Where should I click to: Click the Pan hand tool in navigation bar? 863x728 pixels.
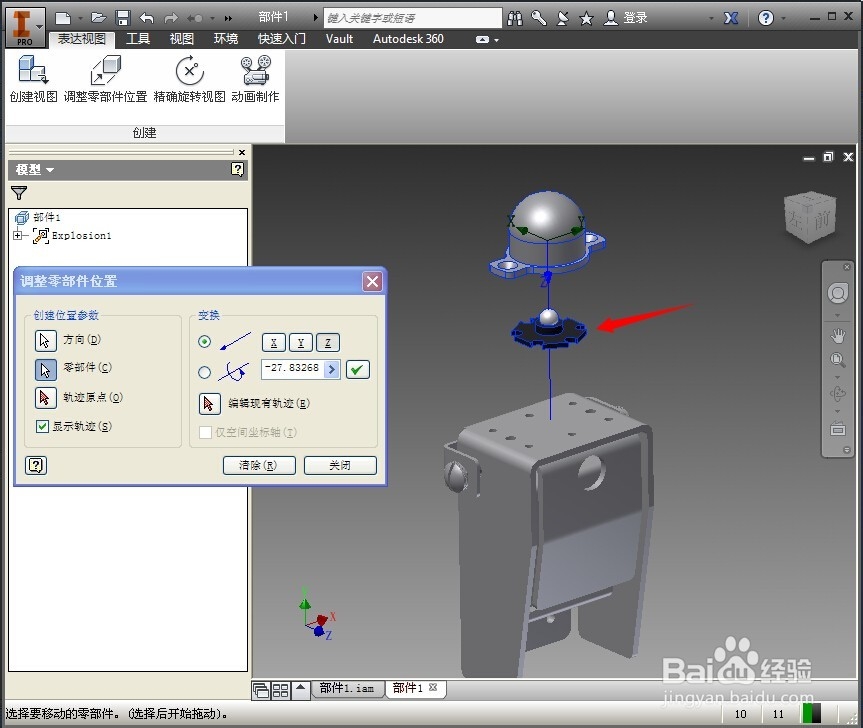(x=838, y=335)
